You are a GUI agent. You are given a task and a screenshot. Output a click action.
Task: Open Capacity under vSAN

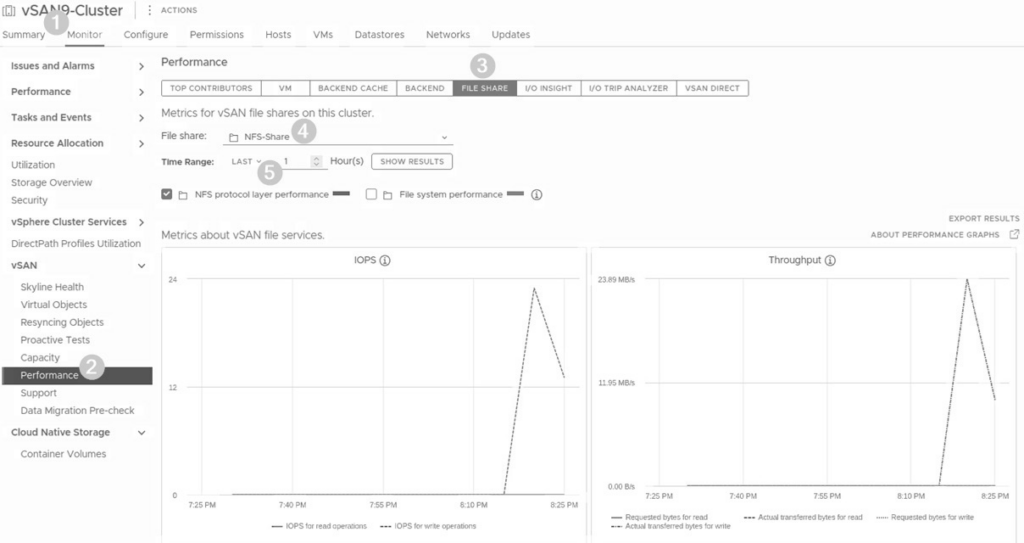coord(40,357)
